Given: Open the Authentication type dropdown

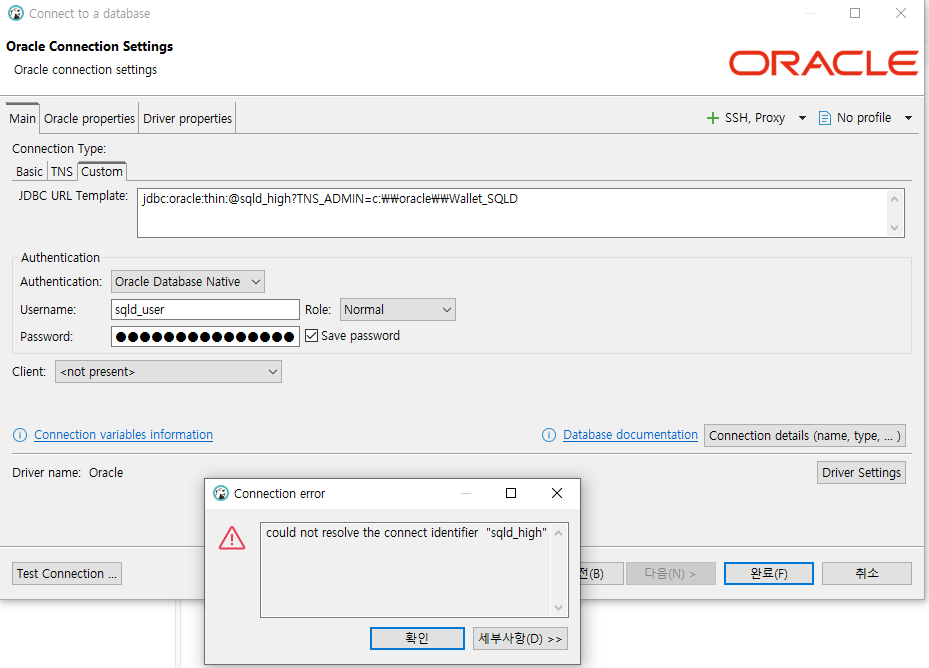Looking at the screenshot, I should 188,282.
